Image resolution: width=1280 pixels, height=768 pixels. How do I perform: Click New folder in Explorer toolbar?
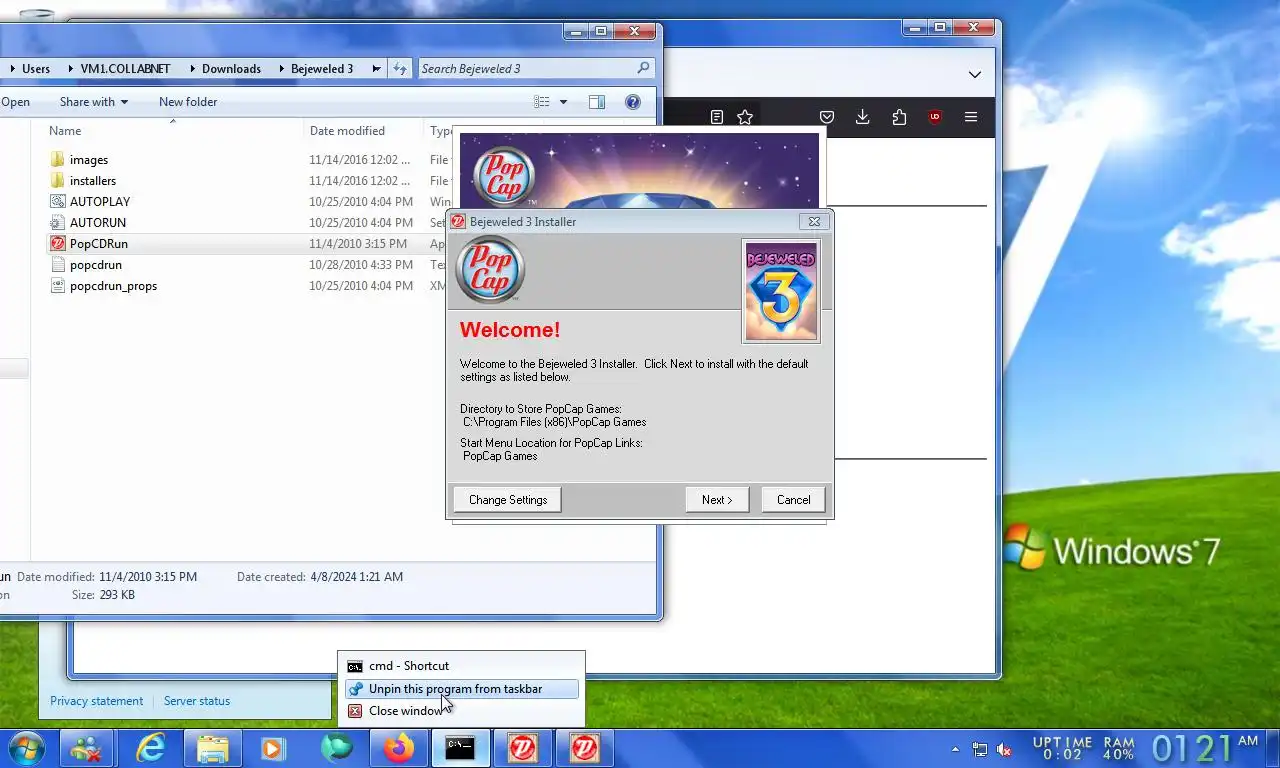pos(188,102)
